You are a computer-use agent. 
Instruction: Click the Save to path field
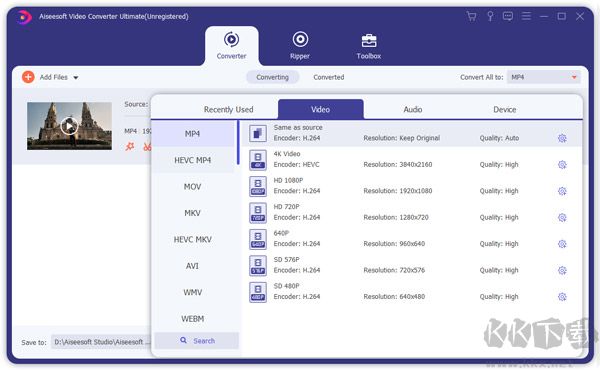(x=100, y=342)
